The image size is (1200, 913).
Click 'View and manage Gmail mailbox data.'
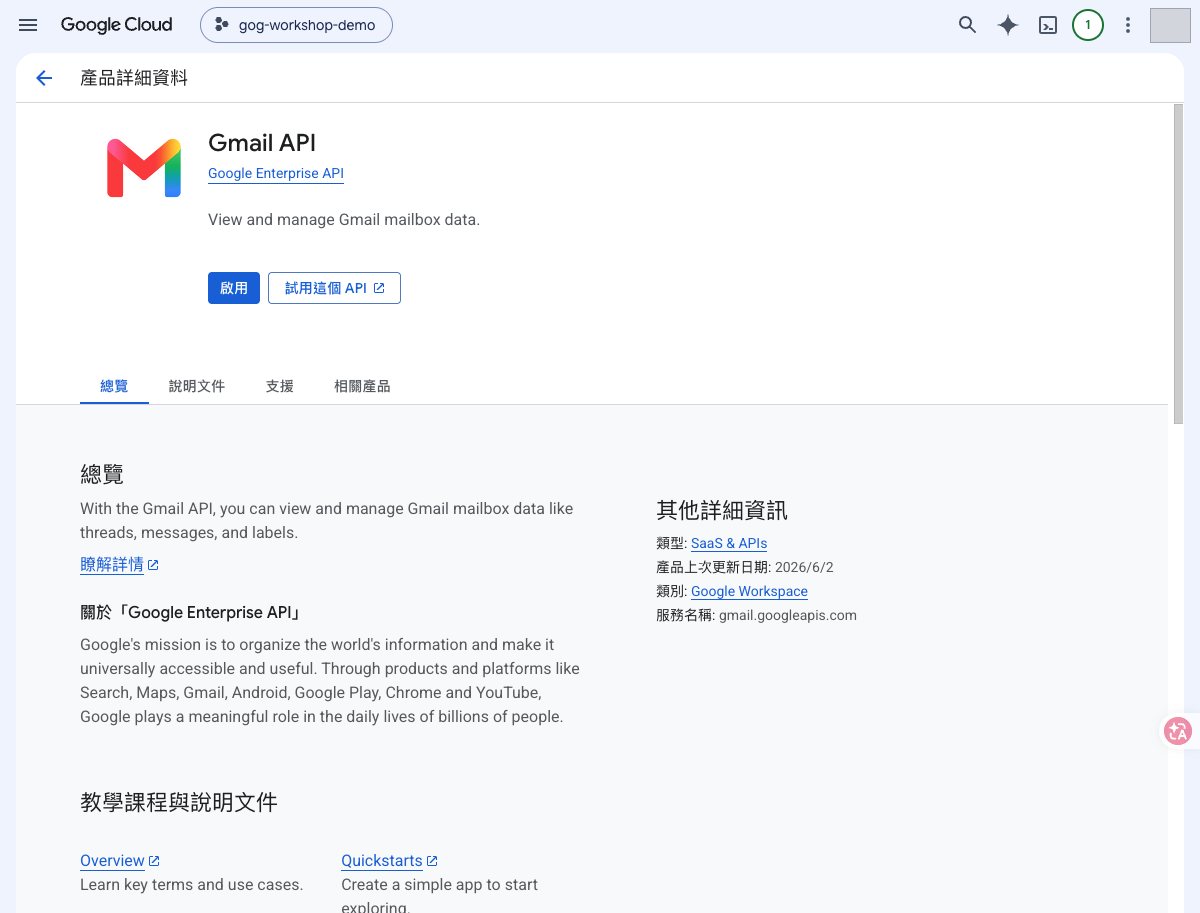click(x=344, y=219)
